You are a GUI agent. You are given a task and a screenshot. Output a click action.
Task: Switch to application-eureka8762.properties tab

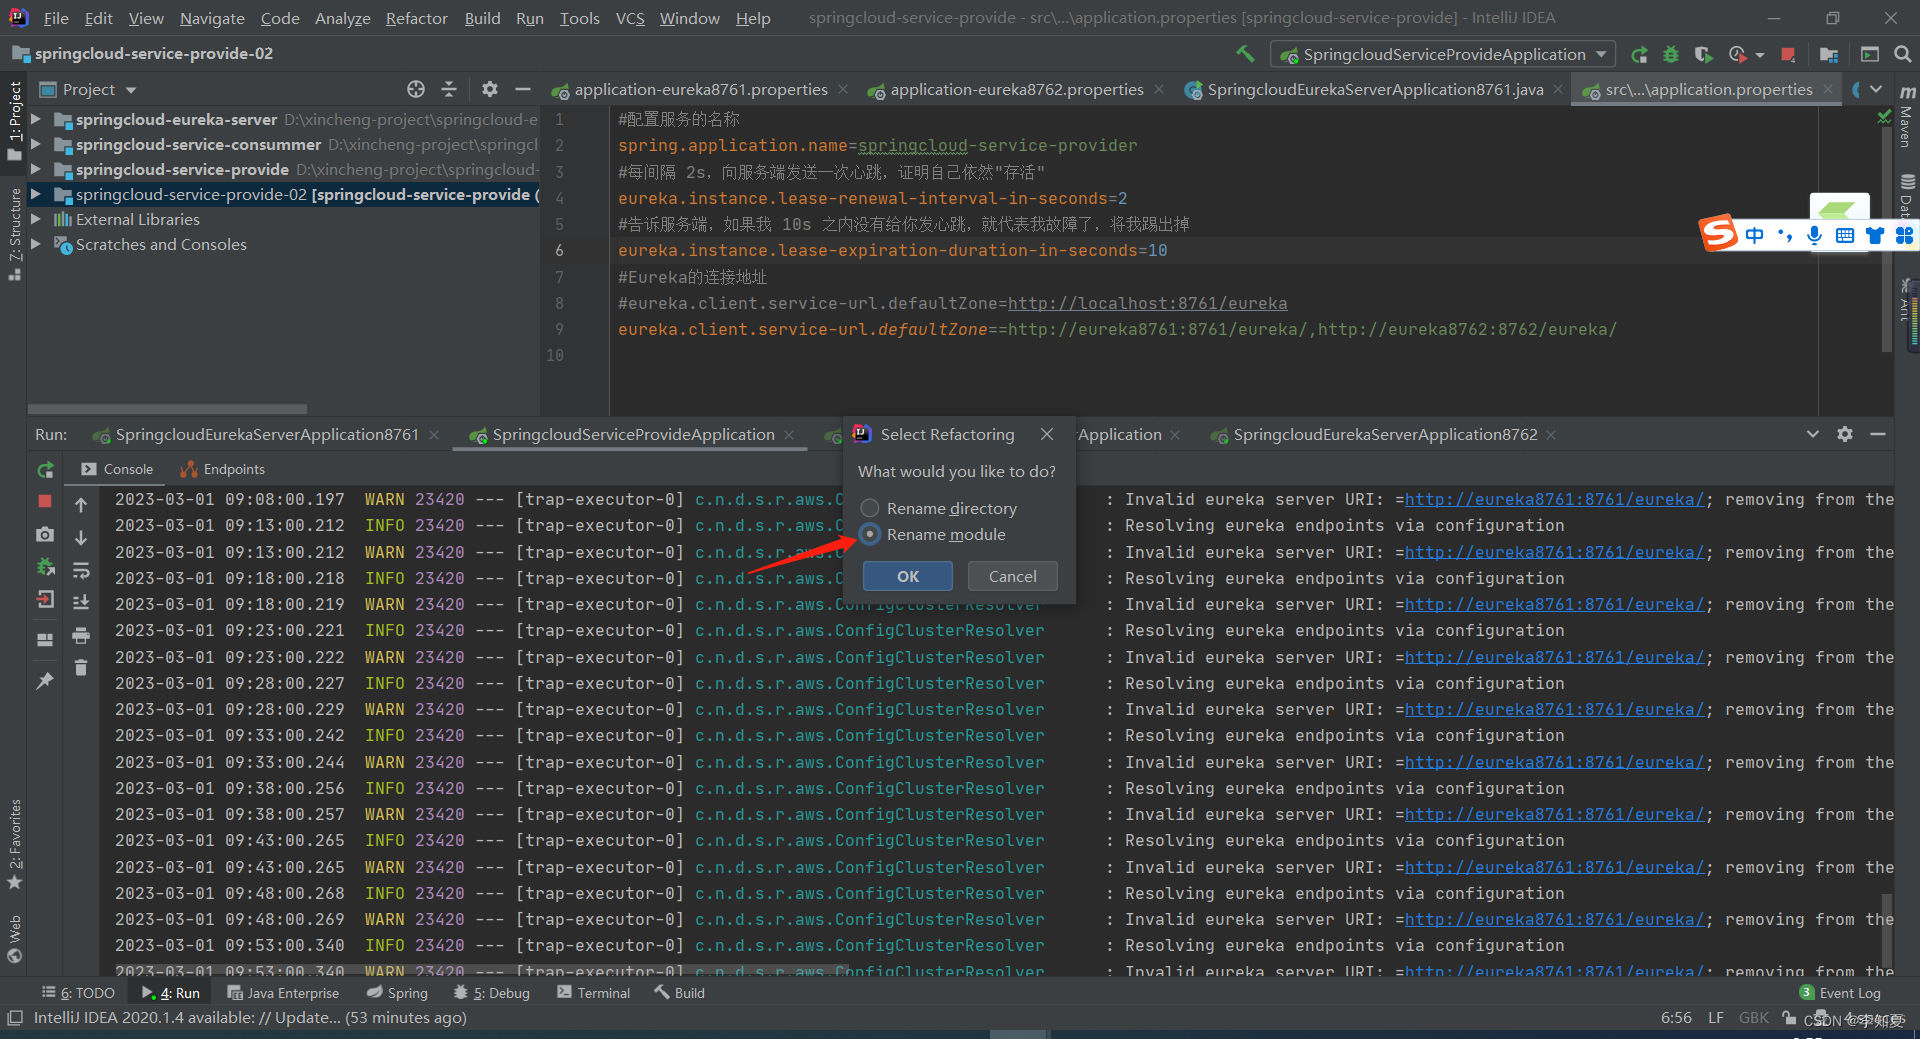[1016, 89]
